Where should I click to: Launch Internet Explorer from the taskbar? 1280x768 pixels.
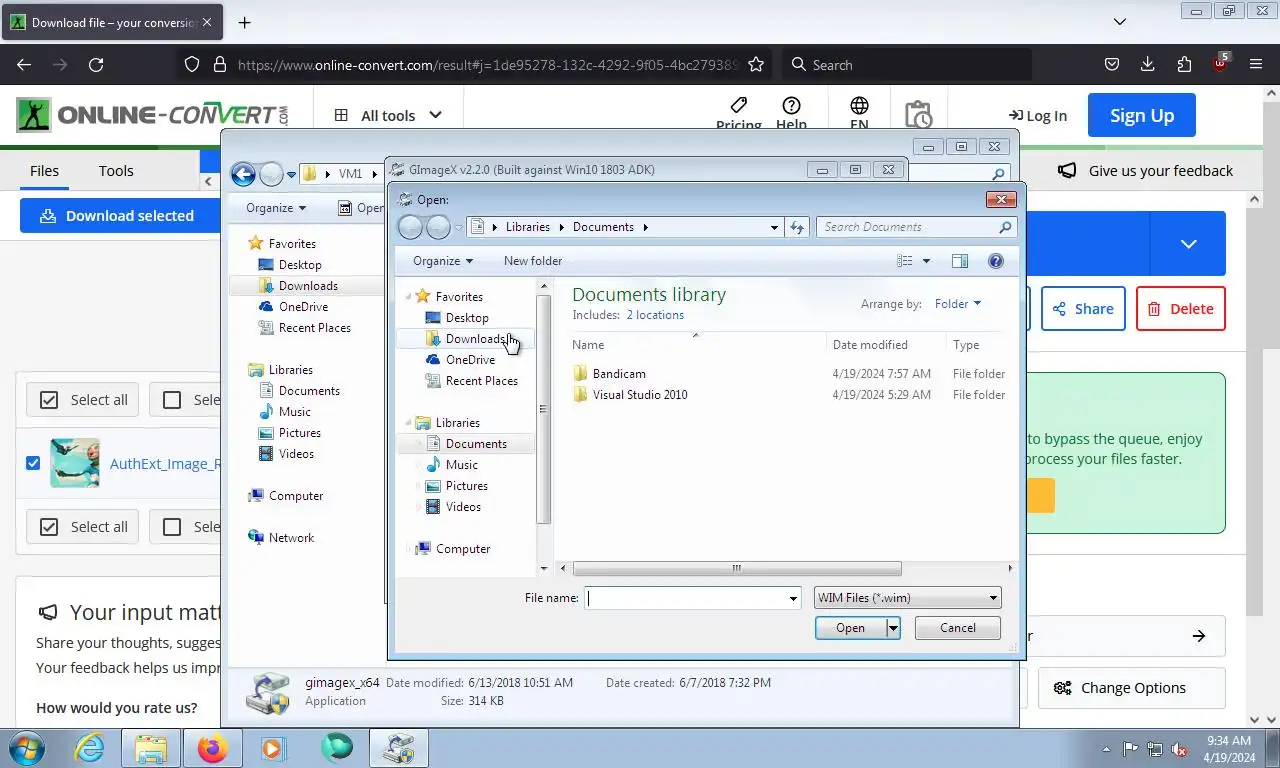pyautogui.click(x=89, y=748)
